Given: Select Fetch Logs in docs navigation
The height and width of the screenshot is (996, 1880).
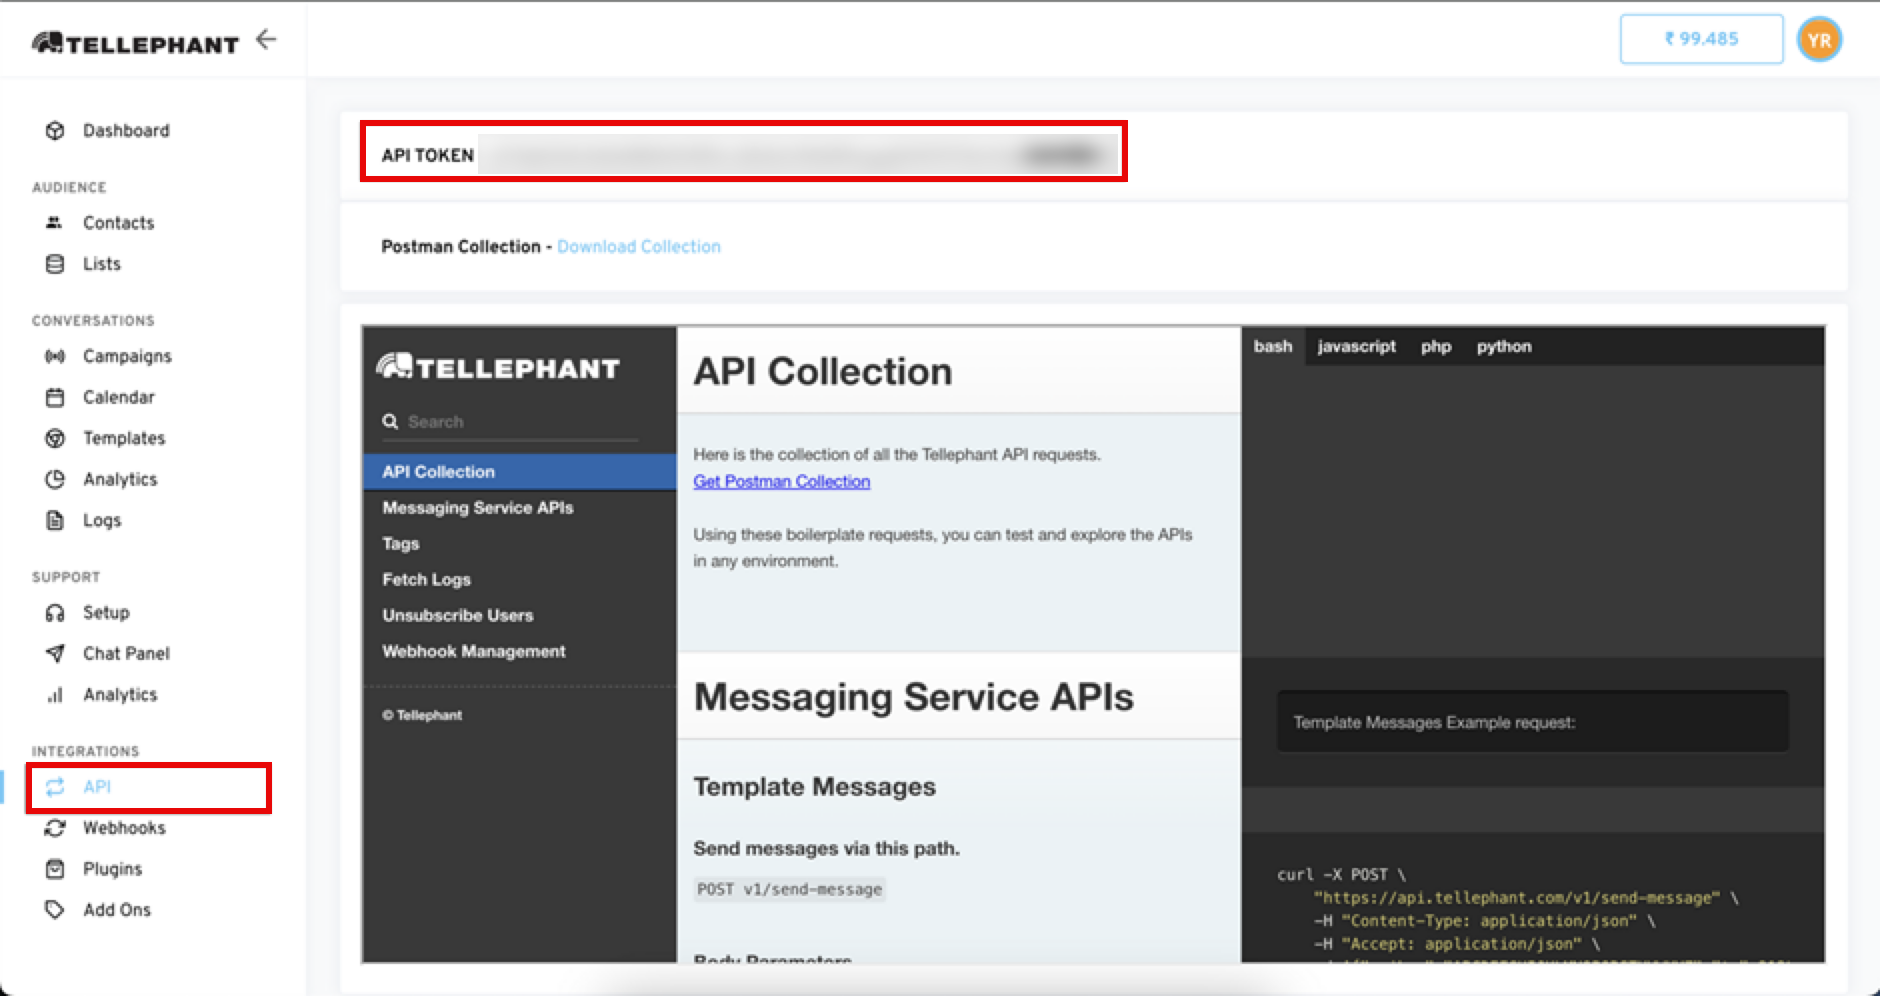Looking at the screenshot, I should pyautogui.click(x=519, y=580).
